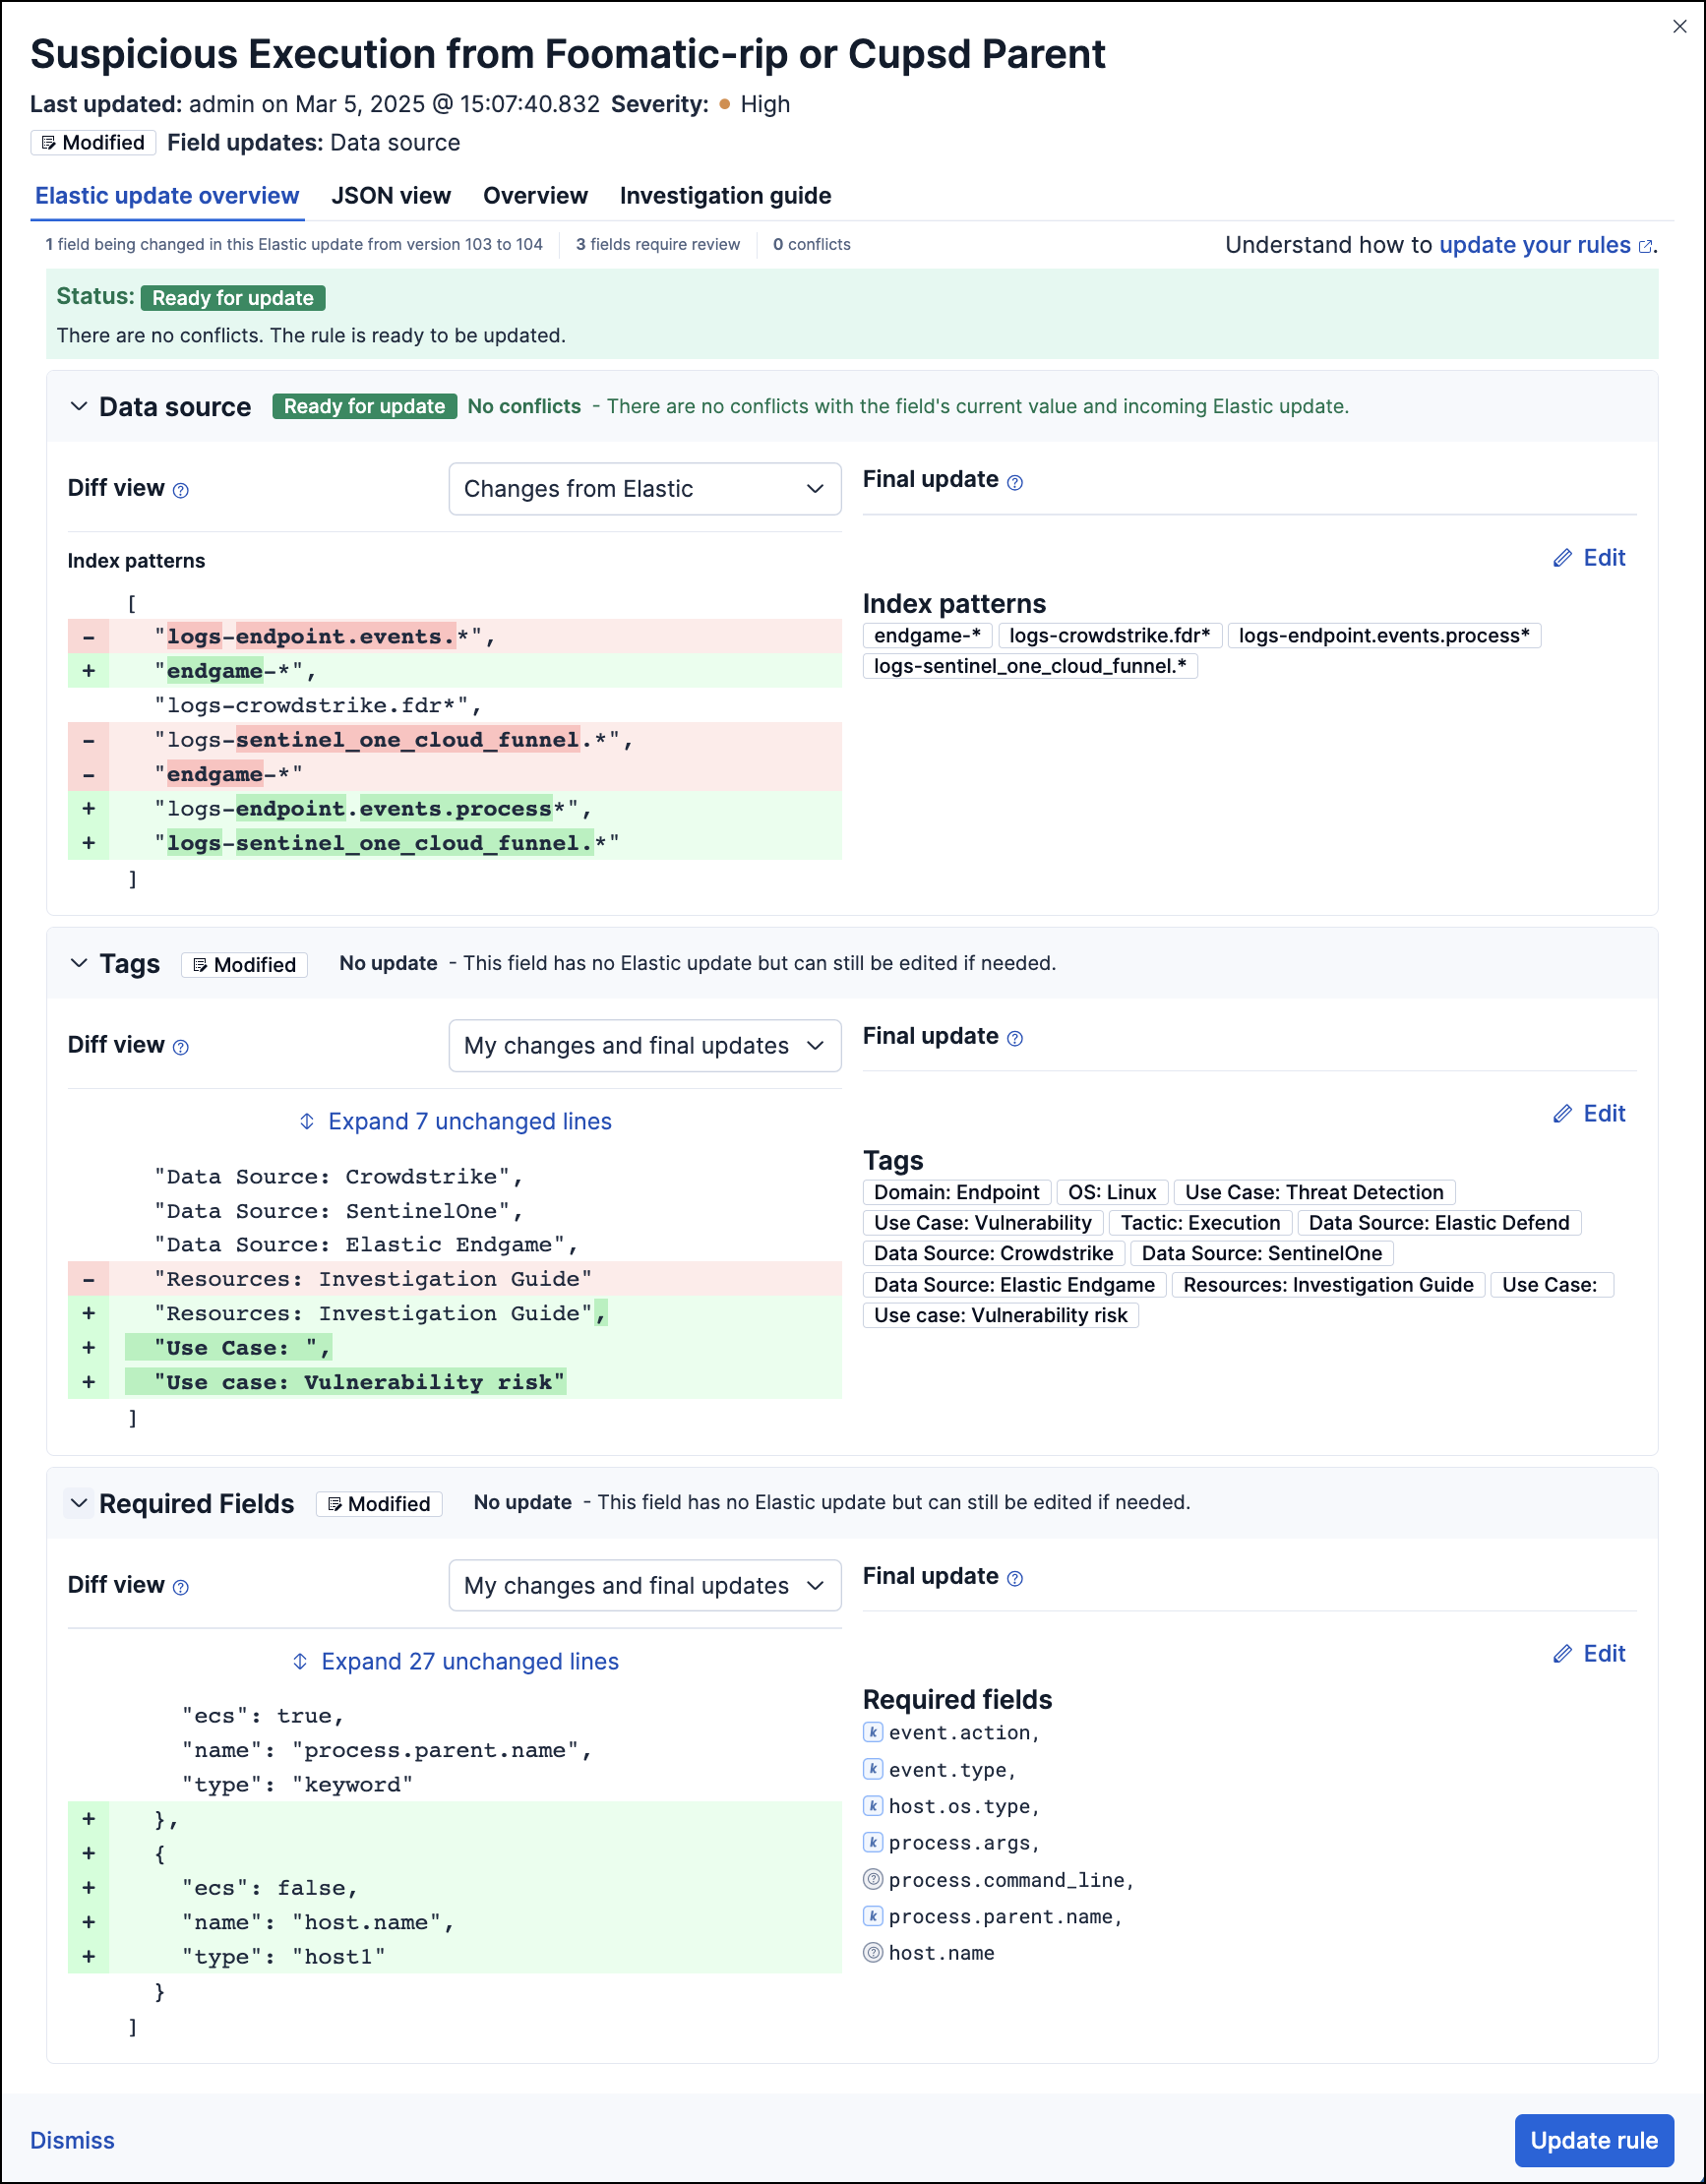Click the external link icon beside update your rules
This screenshot has height=2184, width=1706.
[x=1645, y=246]
